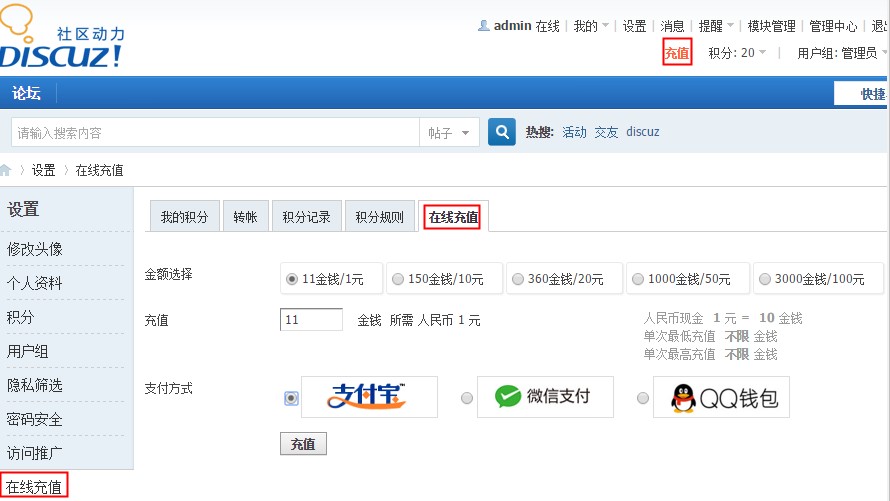Screen dimensions: 890x501
Task: Open 隐私筛选 in settings sidebar
Action: coord(35,385)
